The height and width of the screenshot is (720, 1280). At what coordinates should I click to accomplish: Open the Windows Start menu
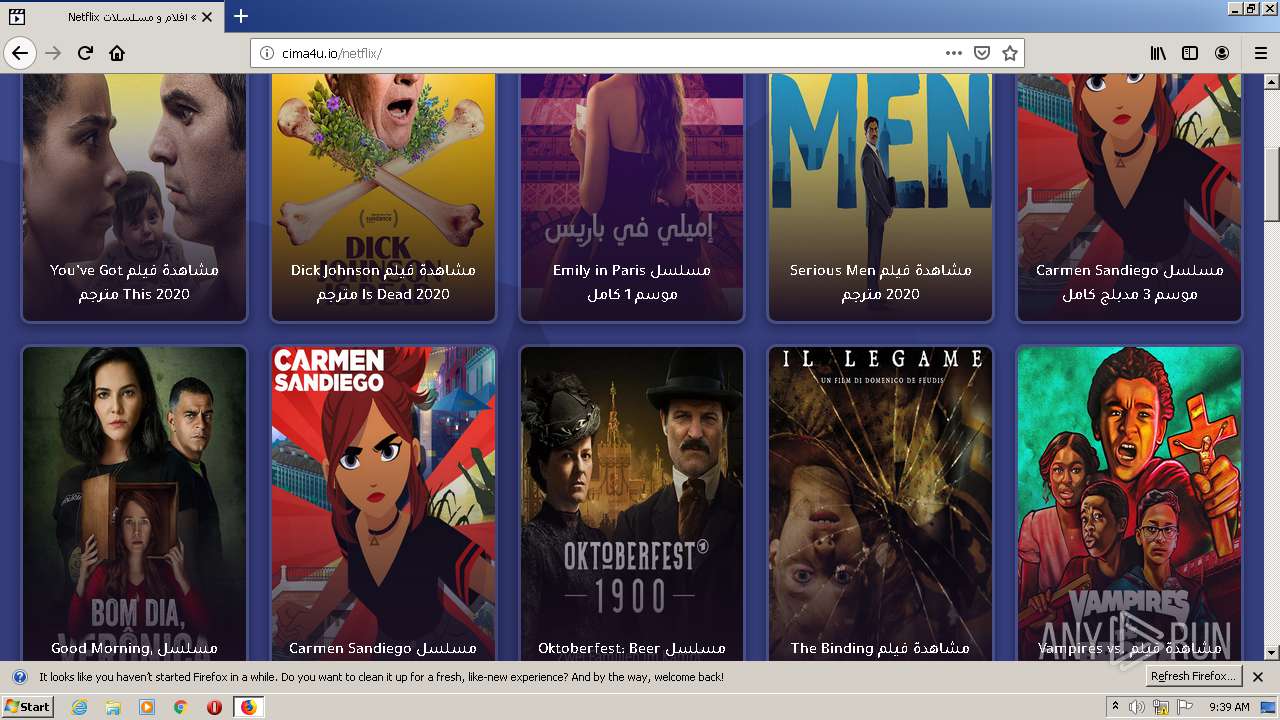[x=27, y=707]
